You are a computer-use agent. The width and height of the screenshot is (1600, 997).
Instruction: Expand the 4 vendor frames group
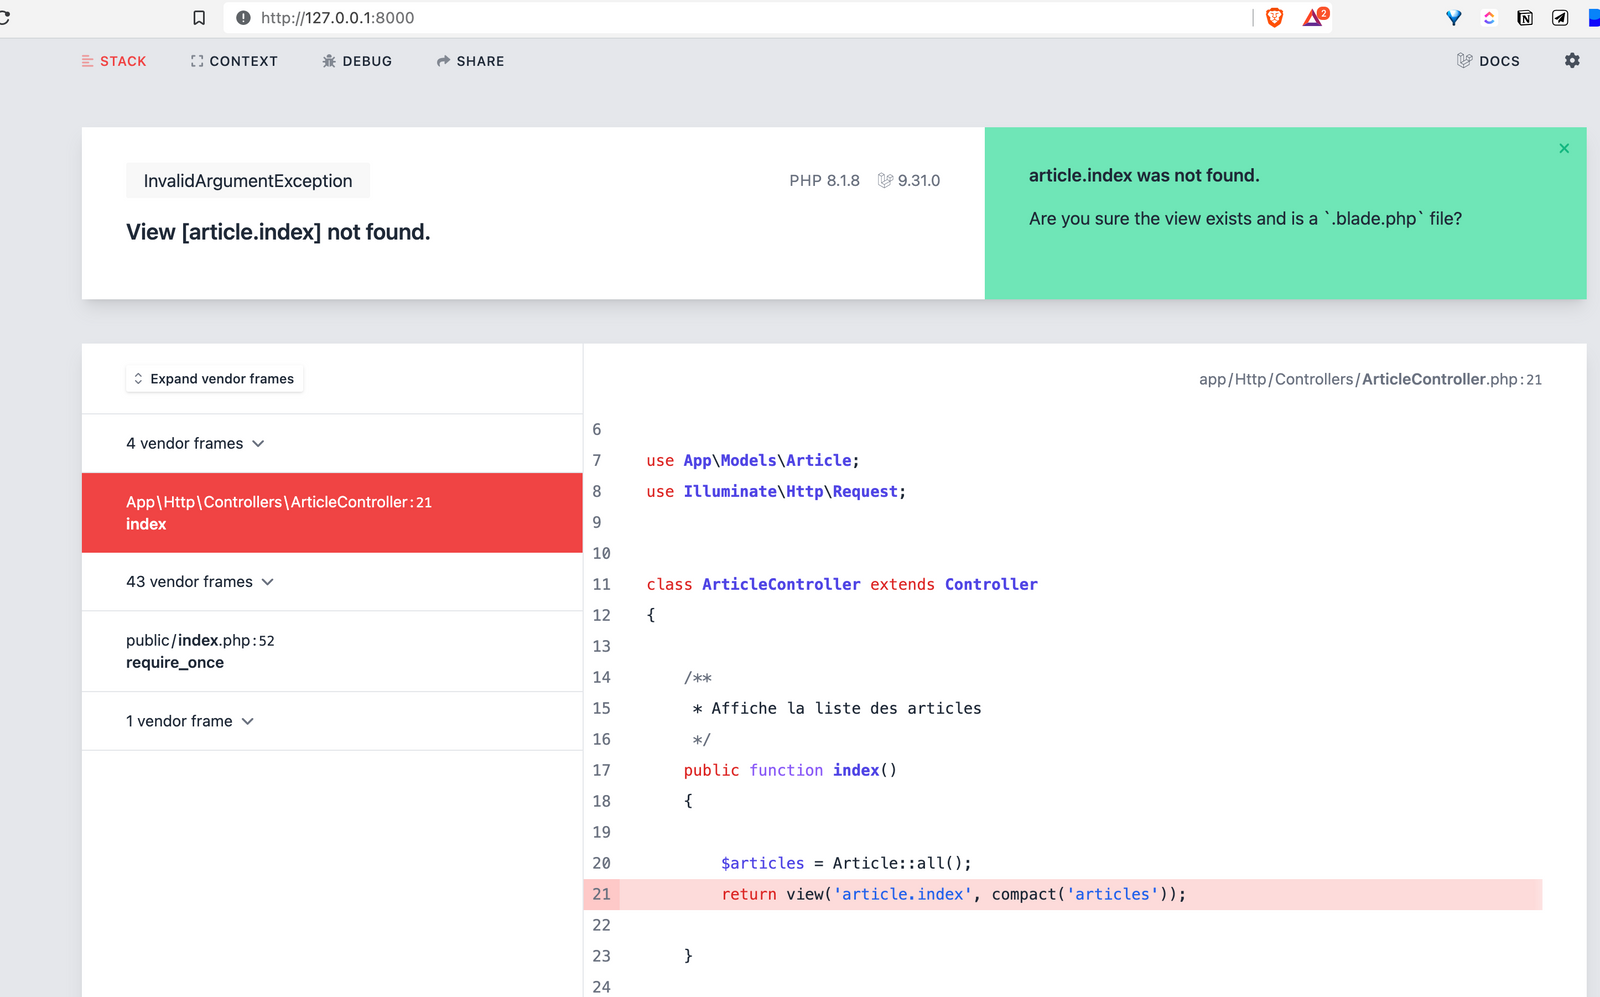tap(196, 443)
